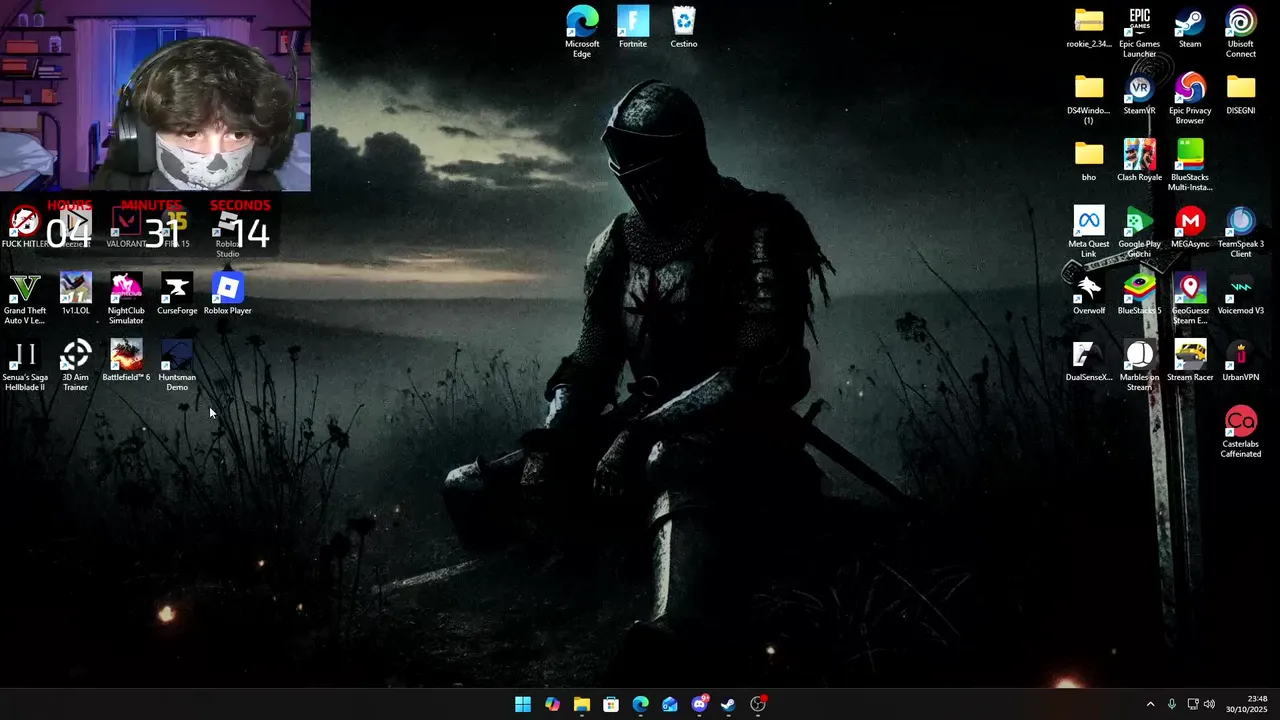
Task: Launch SteamVR desktop shortcut
Action: [1140, 94]
